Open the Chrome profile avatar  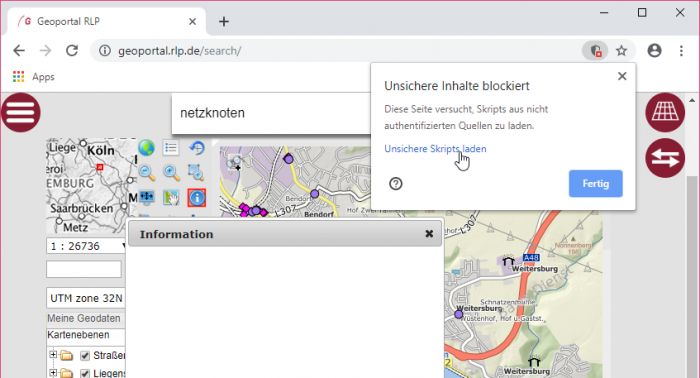[654, 51]
